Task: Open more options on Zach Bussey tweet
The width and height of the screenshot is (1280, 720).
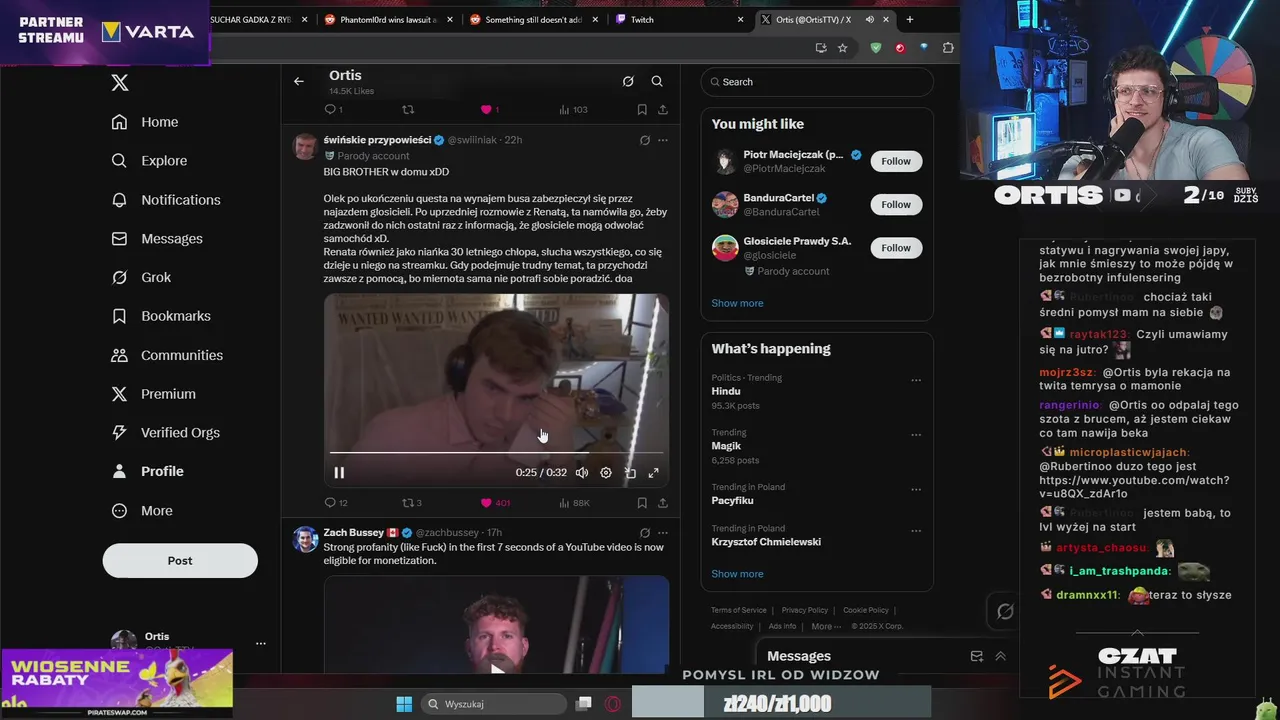Action: pyautogui.click(x=663, y=533)
